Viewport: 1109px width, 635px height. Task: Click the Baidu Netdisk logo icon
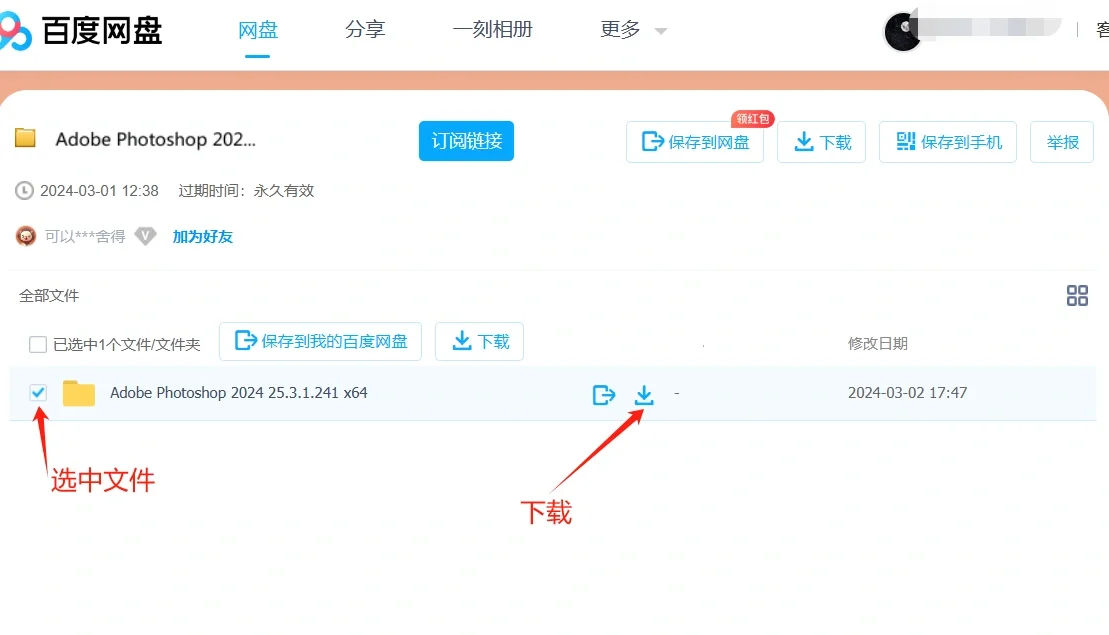pyautogui.click(x=18, y=30)
